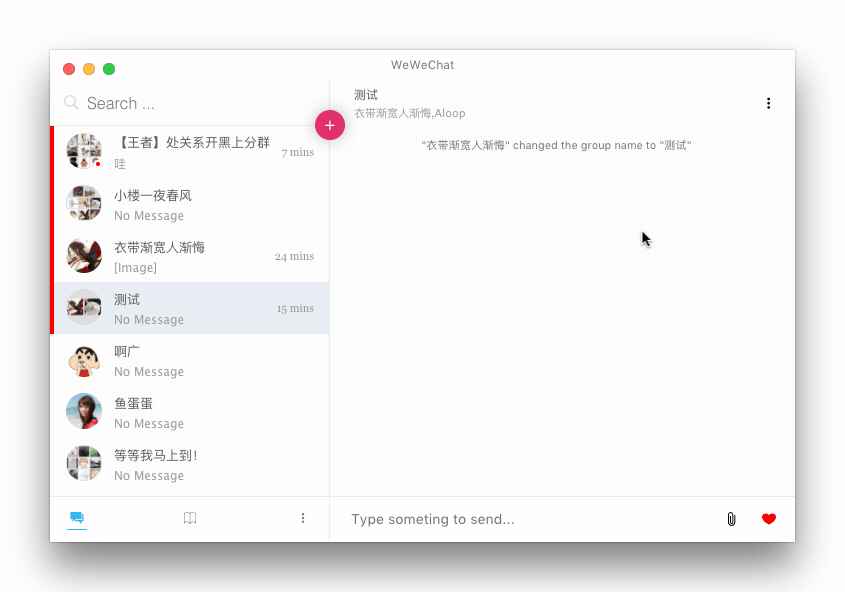Image resolution: width=845 pixels, height=592 pixels.
Task: Open the 等等我马上到! conversation
Action: pyautogui.click(x=191, y=464)
